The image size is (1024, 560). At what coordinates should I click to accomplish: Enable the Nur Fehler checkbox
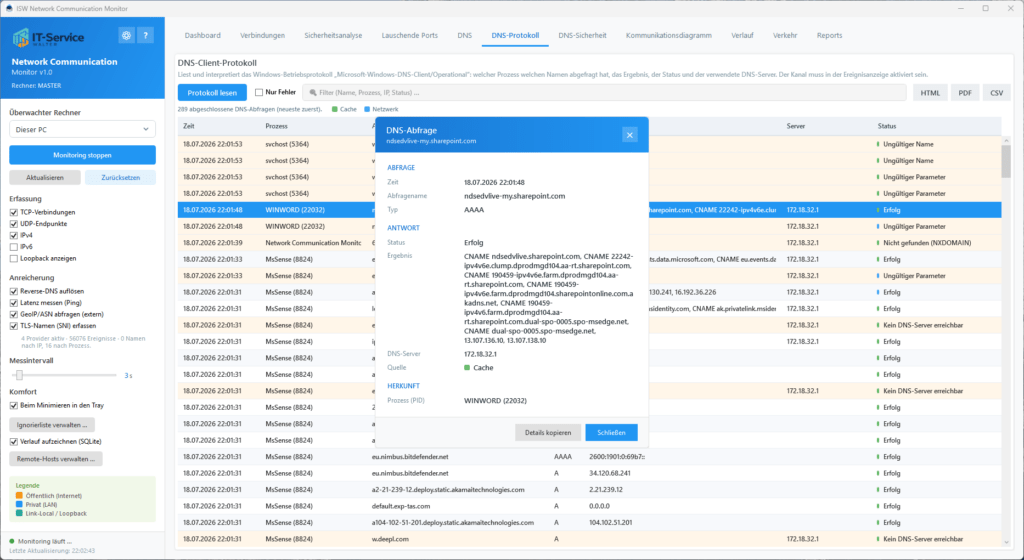pos(259,93)
